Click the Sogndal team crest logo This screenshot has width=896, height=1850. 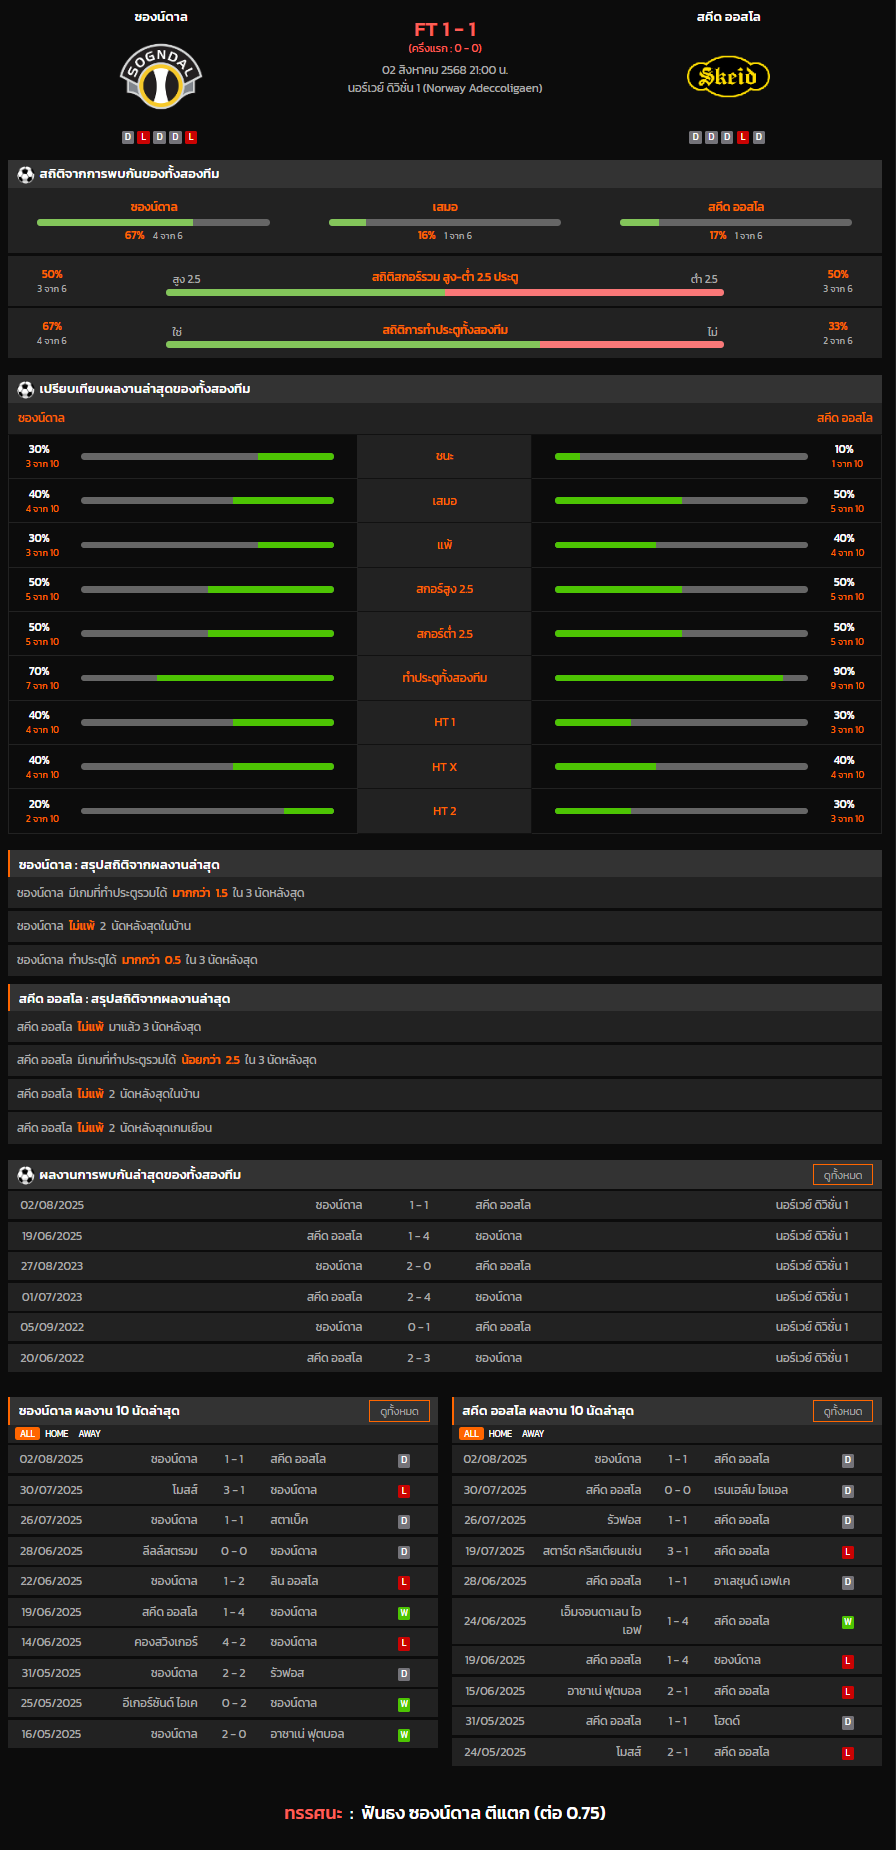160,77
